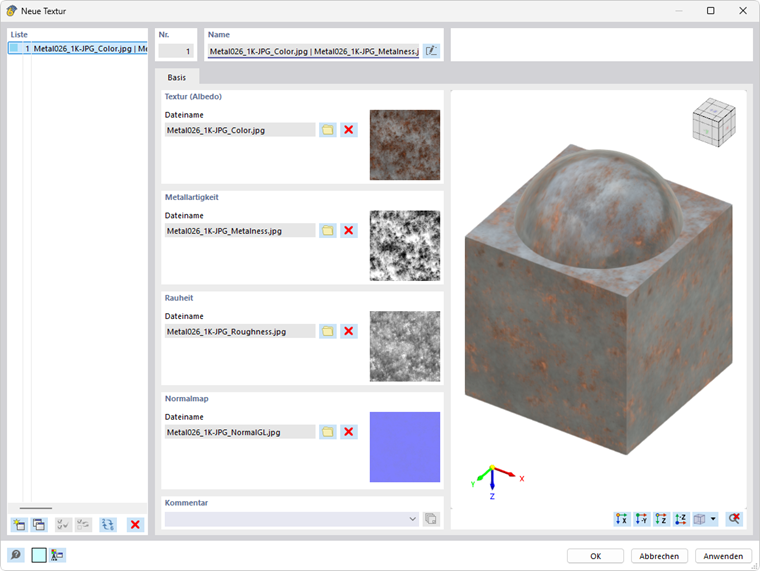The image size is (760, 571).
Task: Delete the selected list entry
Action: [x=135, y=524]
